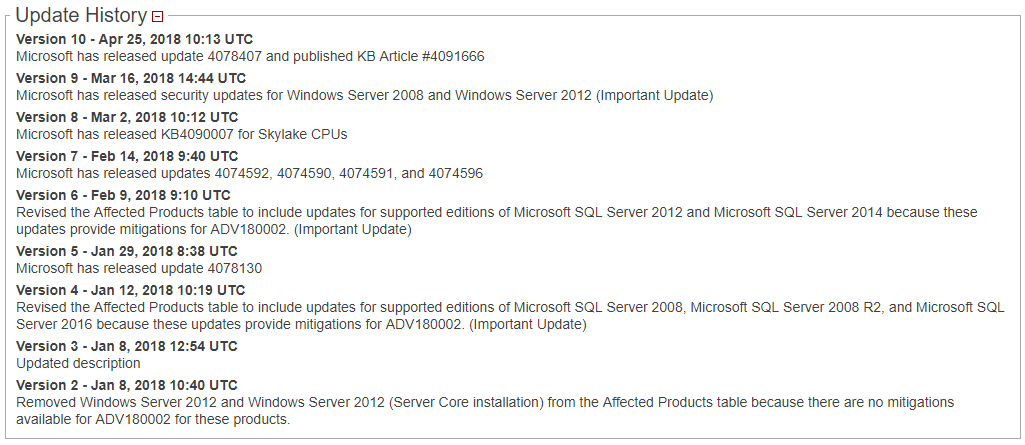
Task: Click the Windows Server 2008 security updates note
Action: (365, 95)
